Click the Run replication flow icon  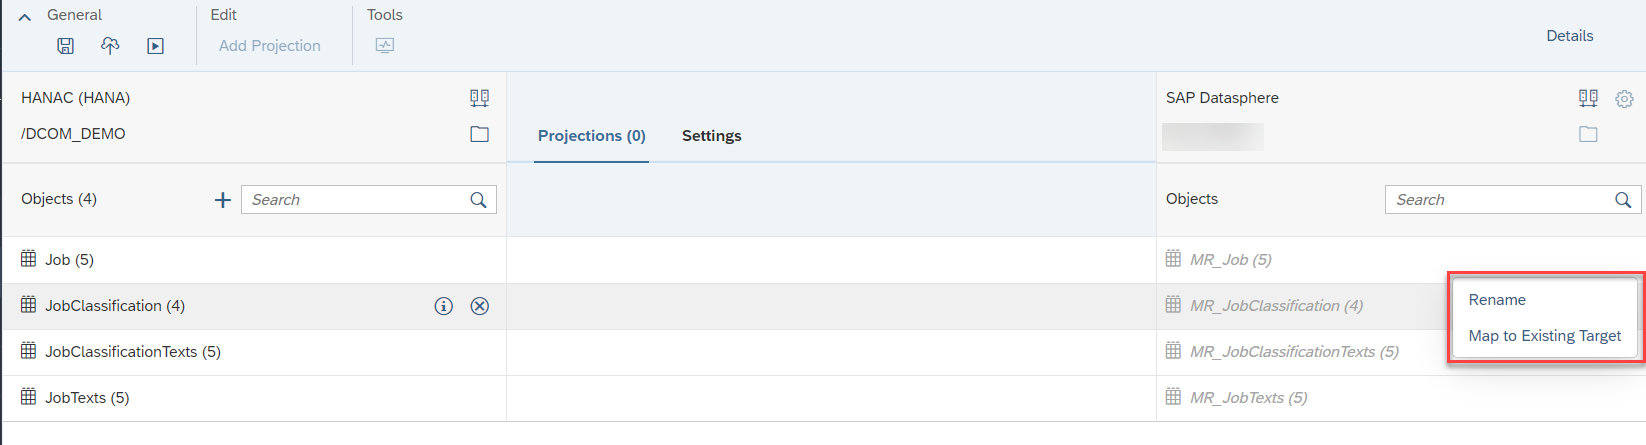[155, 46]
